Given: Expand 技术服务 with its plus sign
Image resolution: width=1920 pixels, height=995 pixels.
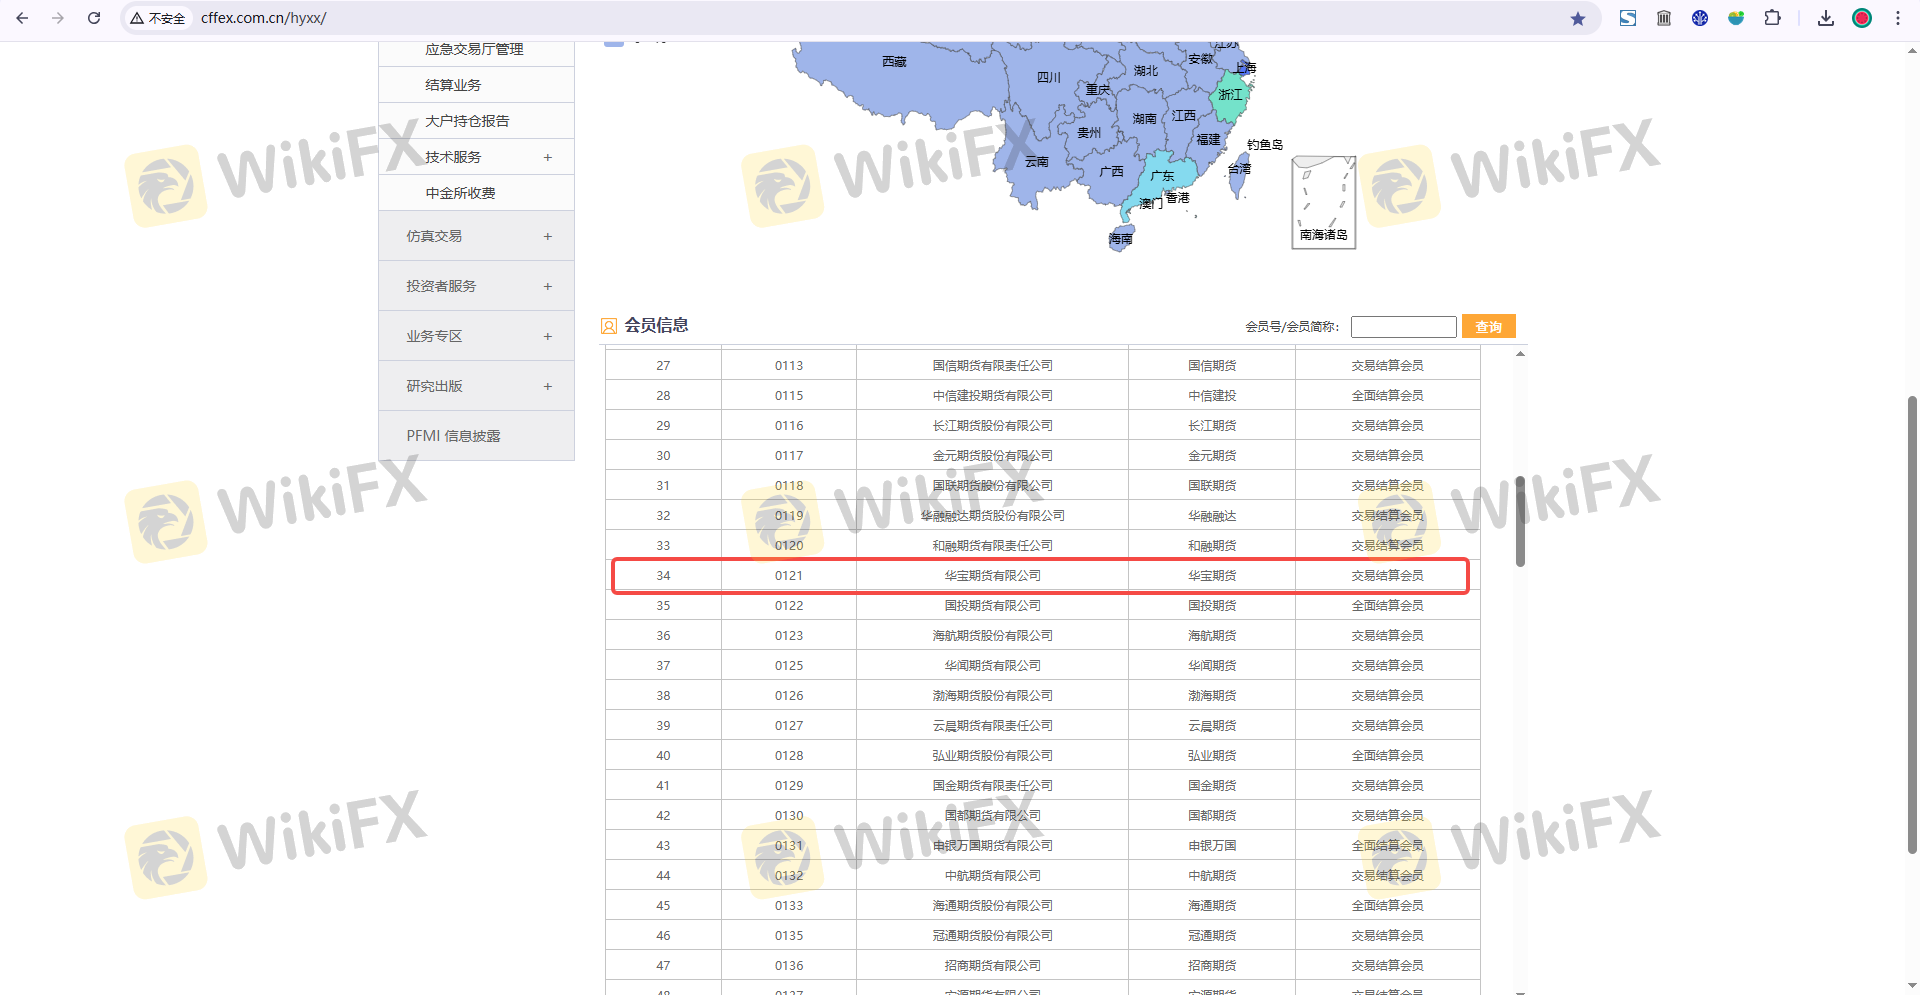Looking at the screenshot, I should pos(548,157).
